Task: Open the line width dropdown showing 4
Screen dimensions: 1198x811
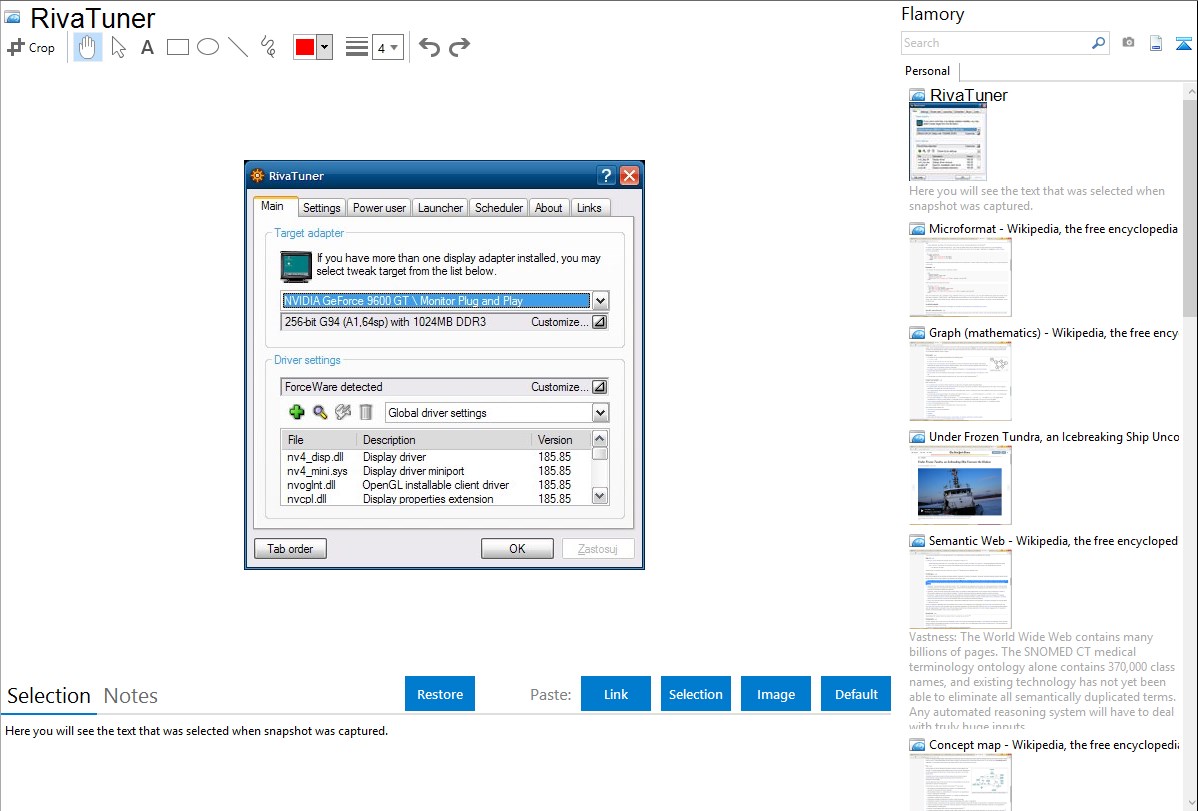Action: 388,47
